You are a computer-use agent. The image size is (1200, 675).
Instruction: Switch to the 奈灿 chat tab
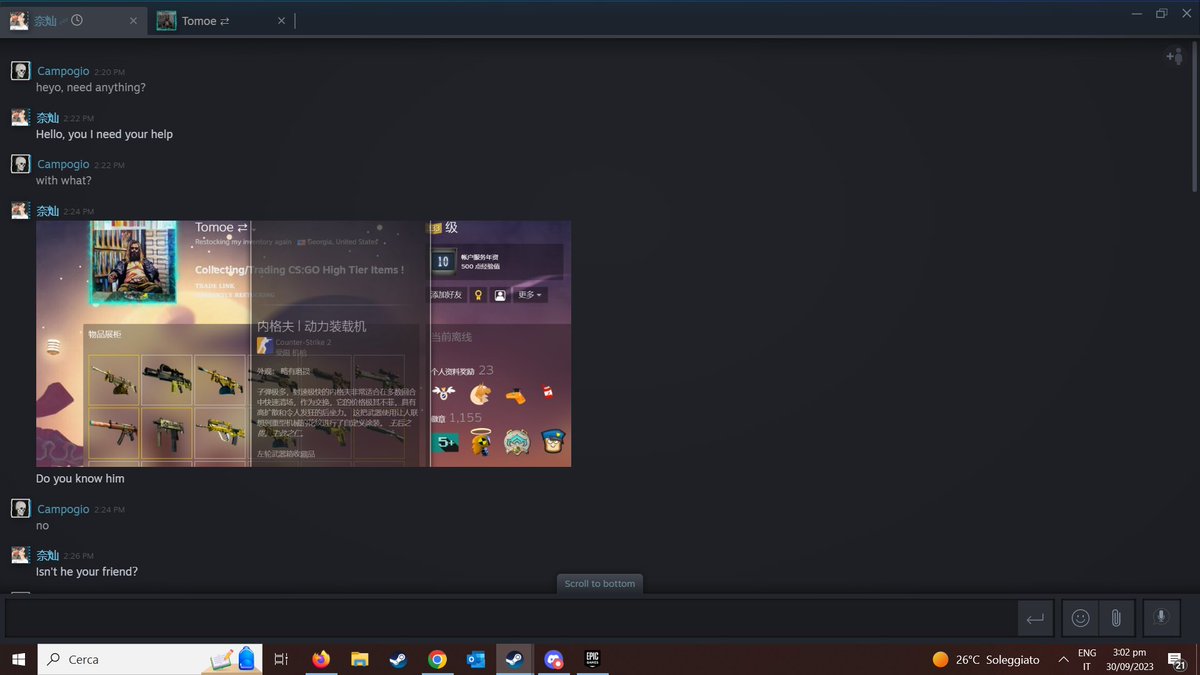point(75,20)
